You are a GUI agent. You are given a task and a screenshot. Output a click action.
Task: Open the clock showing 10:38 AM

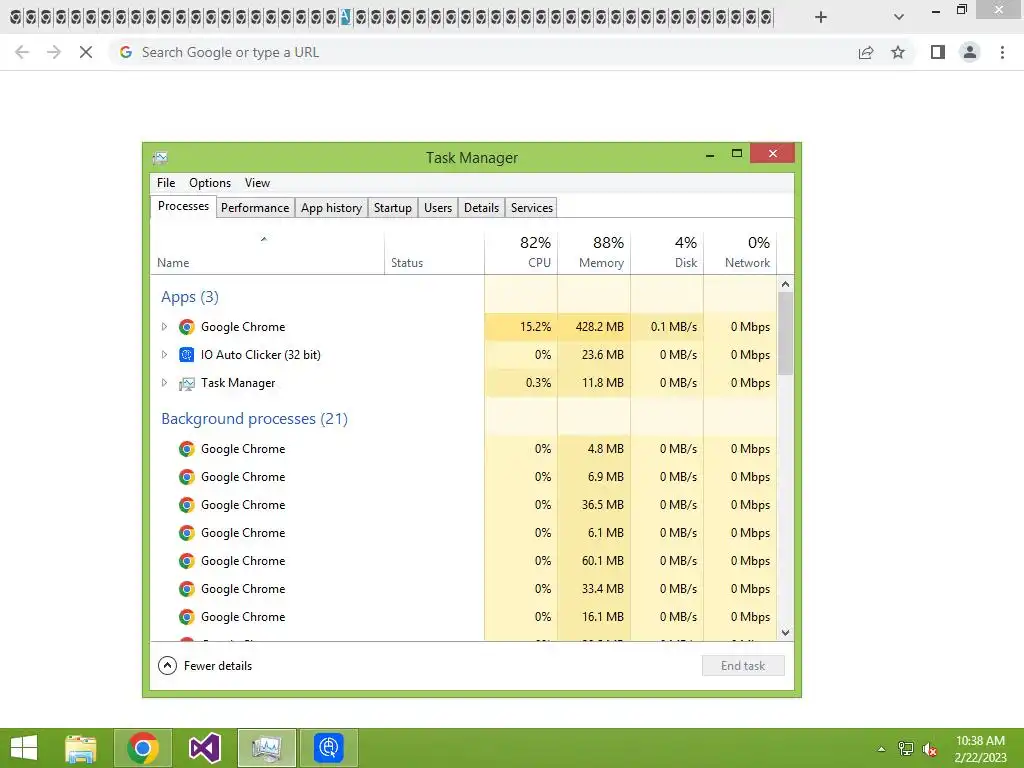coord(980,749)
